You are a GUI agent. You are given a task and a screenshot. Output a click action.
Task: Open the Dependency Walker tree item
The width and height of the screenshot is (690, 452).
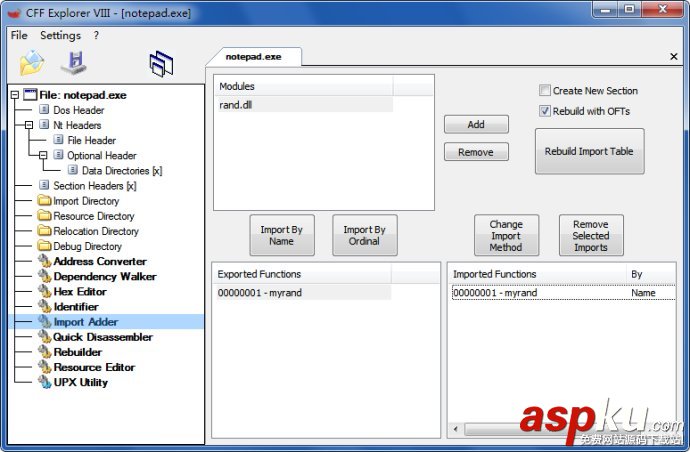(x=105, y=276)
